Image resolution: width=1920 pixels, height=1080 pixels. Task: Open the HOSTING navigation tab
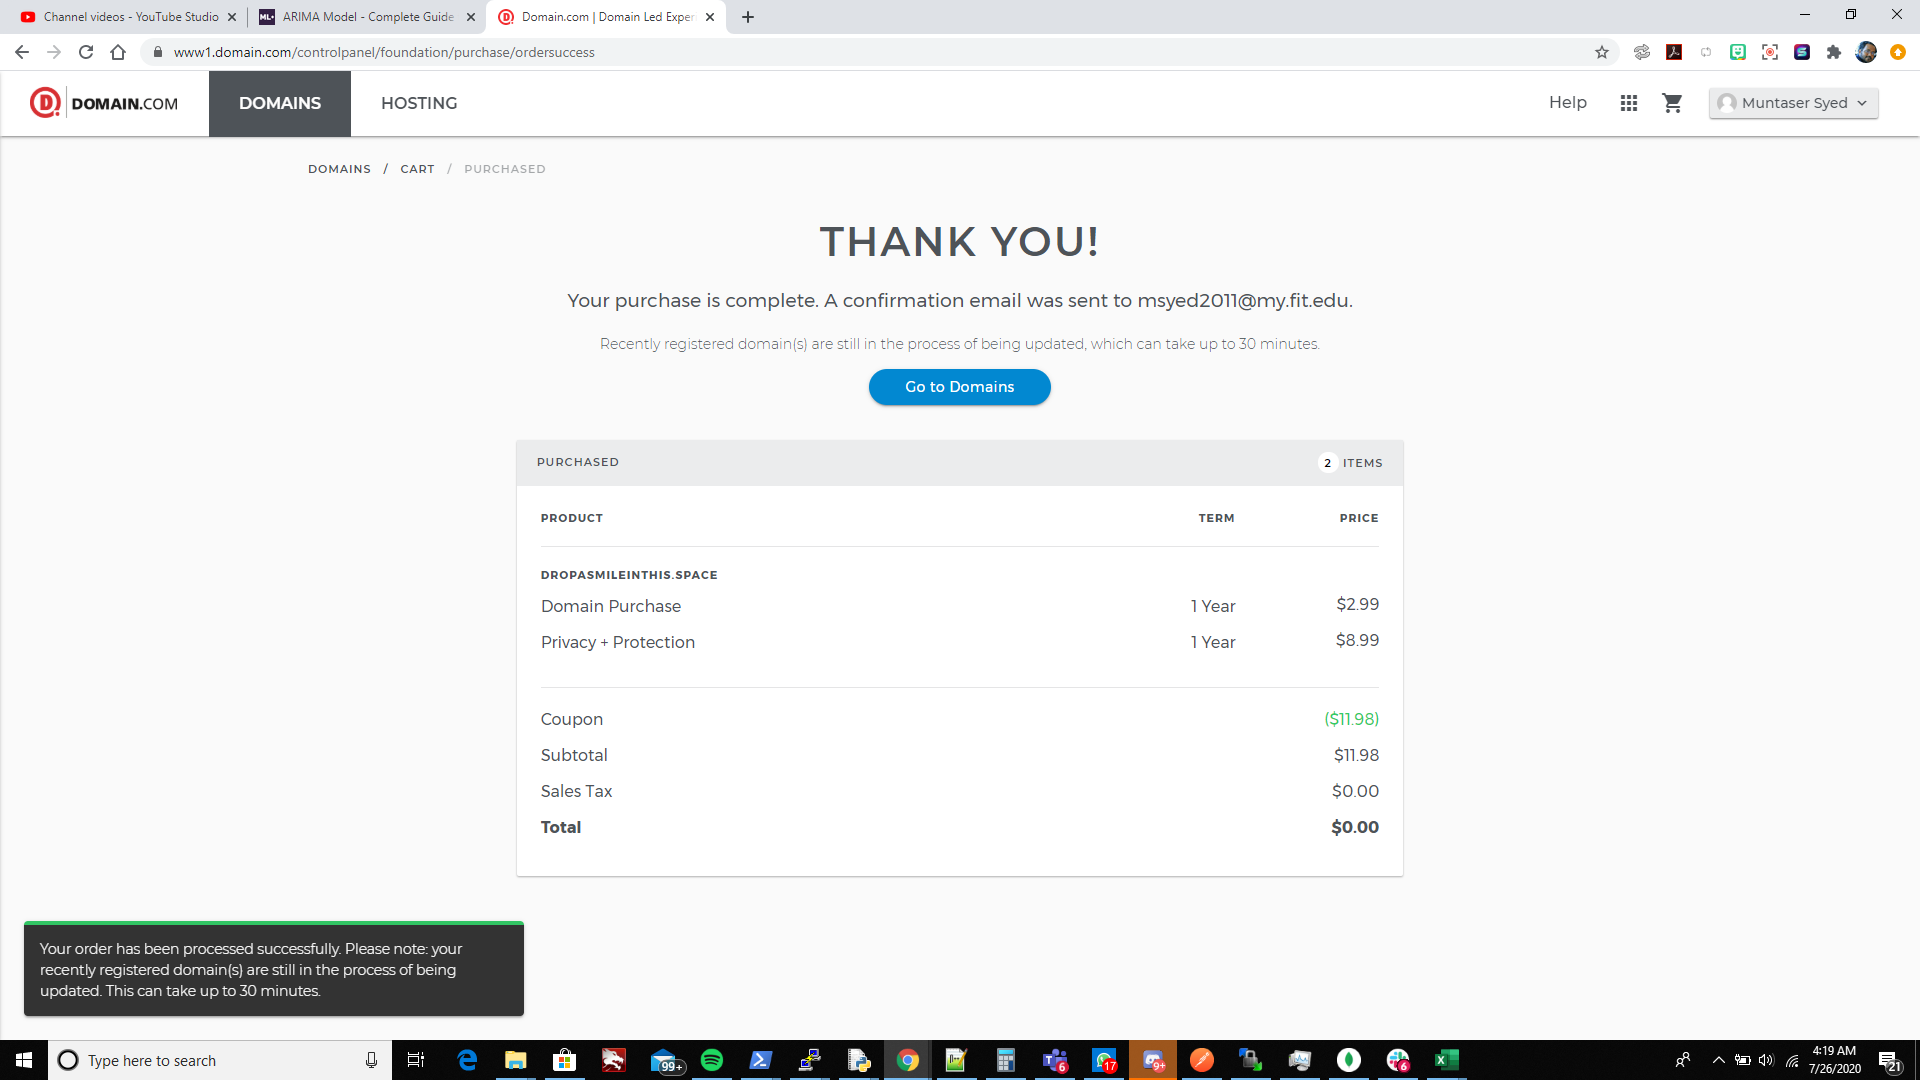[x=419, y=103]
